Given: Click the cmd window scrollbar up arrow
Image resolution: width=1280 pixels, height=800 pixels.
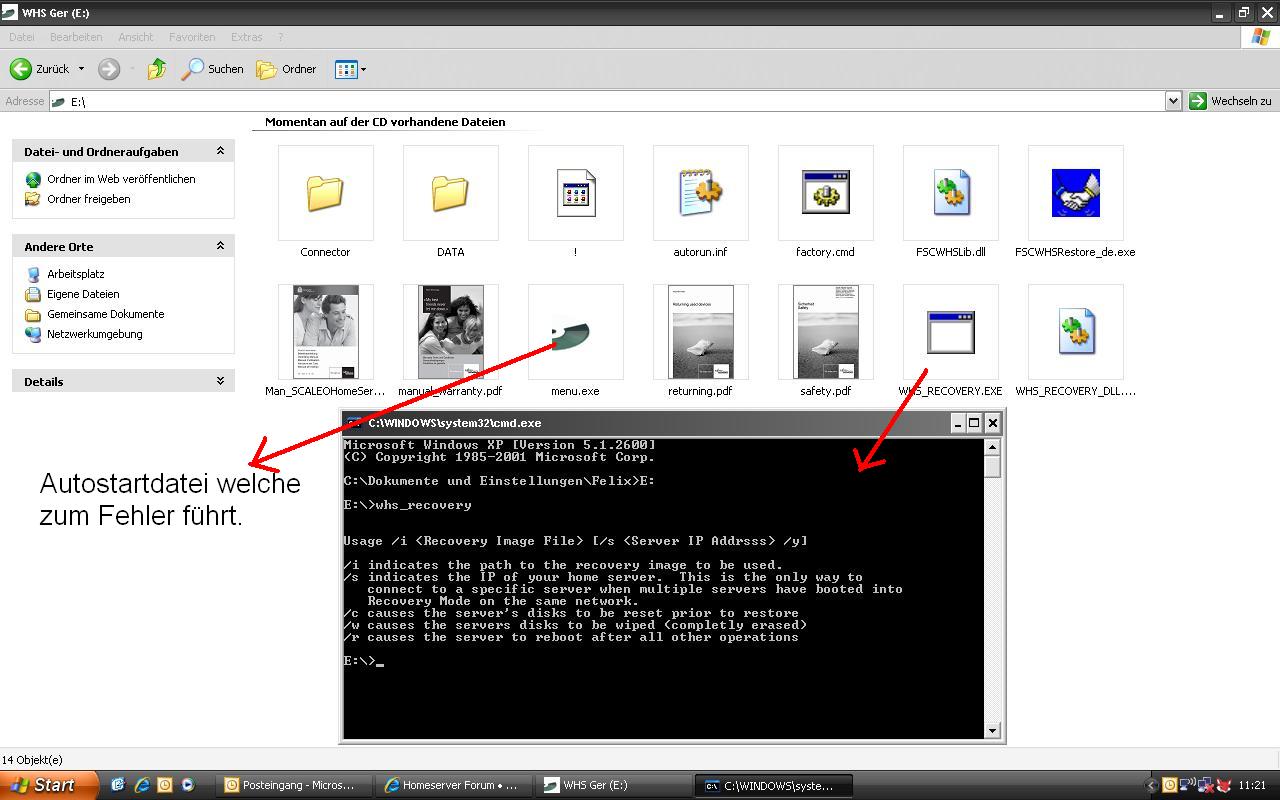Looking at the screenshot, I should click(x=992, y=447).
